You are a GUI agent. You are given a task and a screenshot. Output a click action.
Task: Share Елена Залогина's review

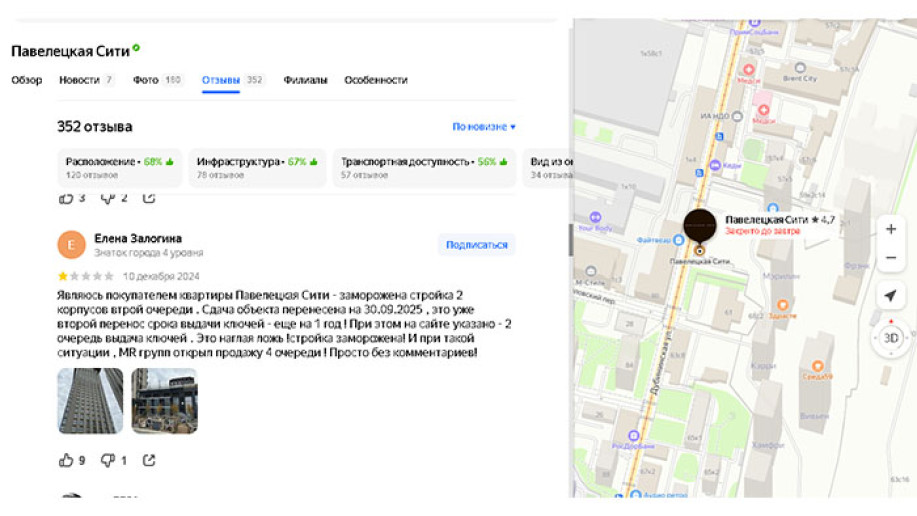(x=149, y=461)
